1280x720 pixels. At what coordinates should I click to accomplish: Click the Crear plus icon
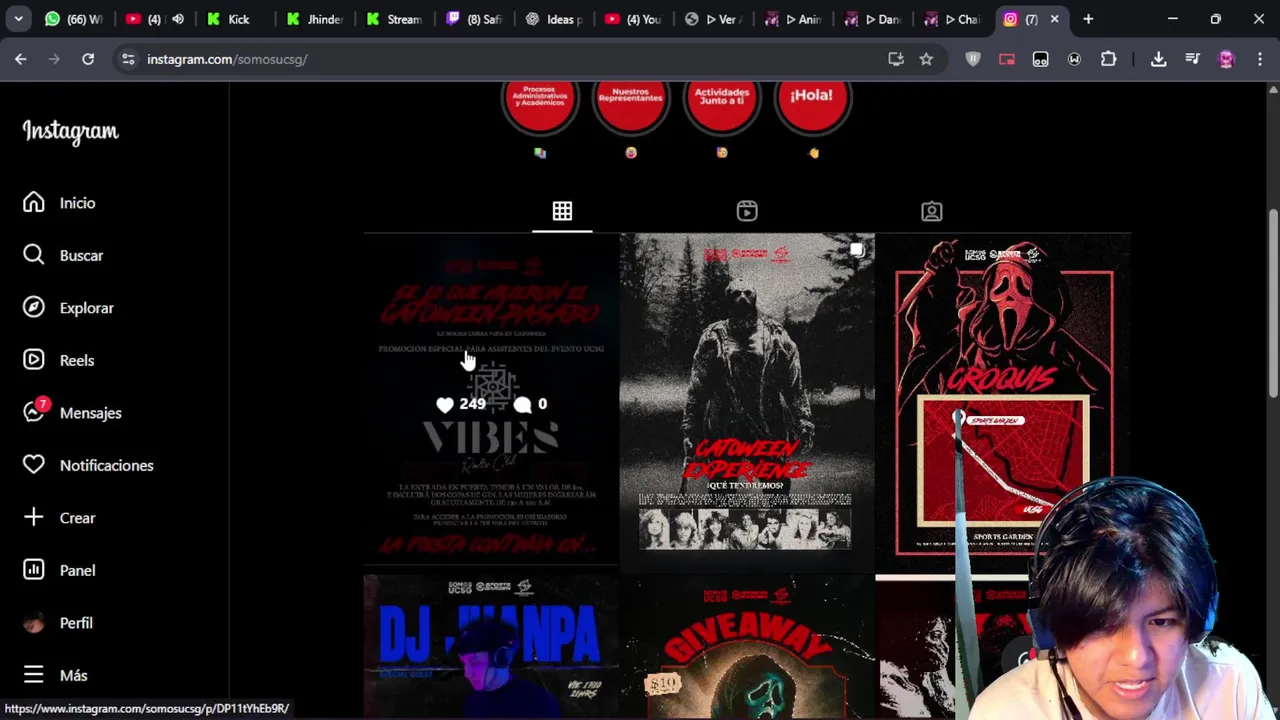34,517
